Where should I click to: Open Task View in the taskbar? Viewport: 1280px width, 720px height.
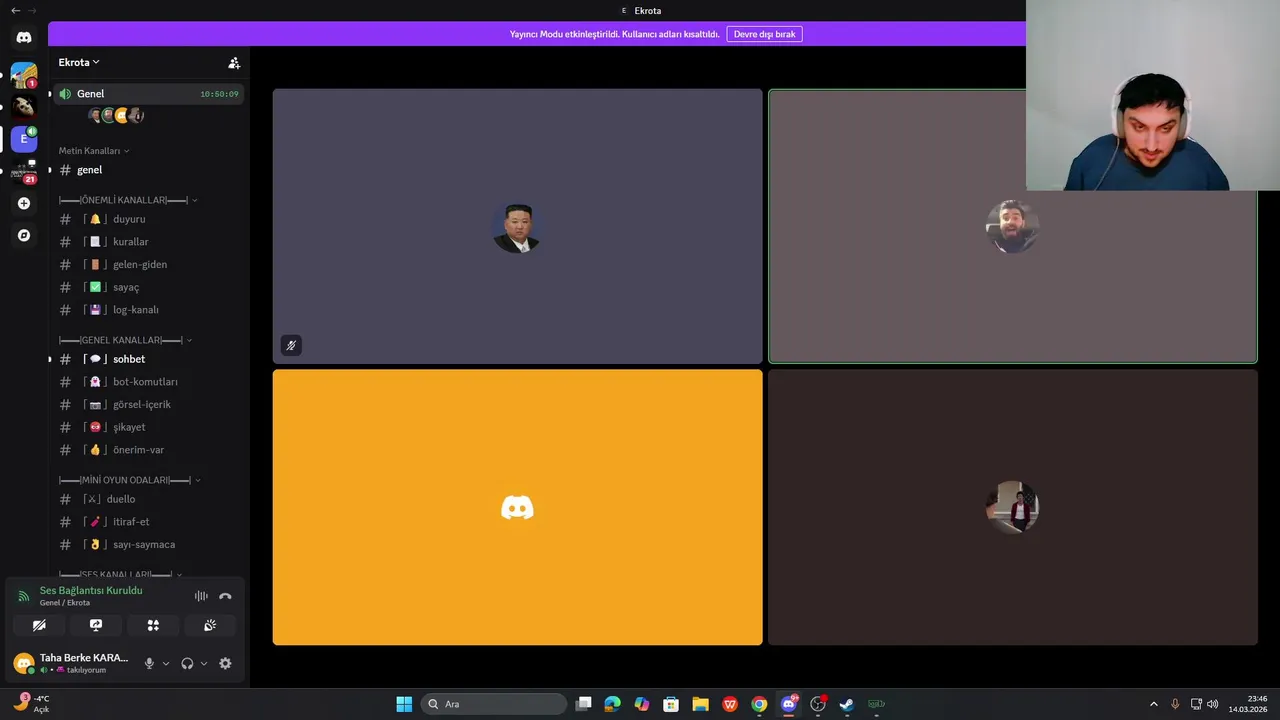click(584, 704)
